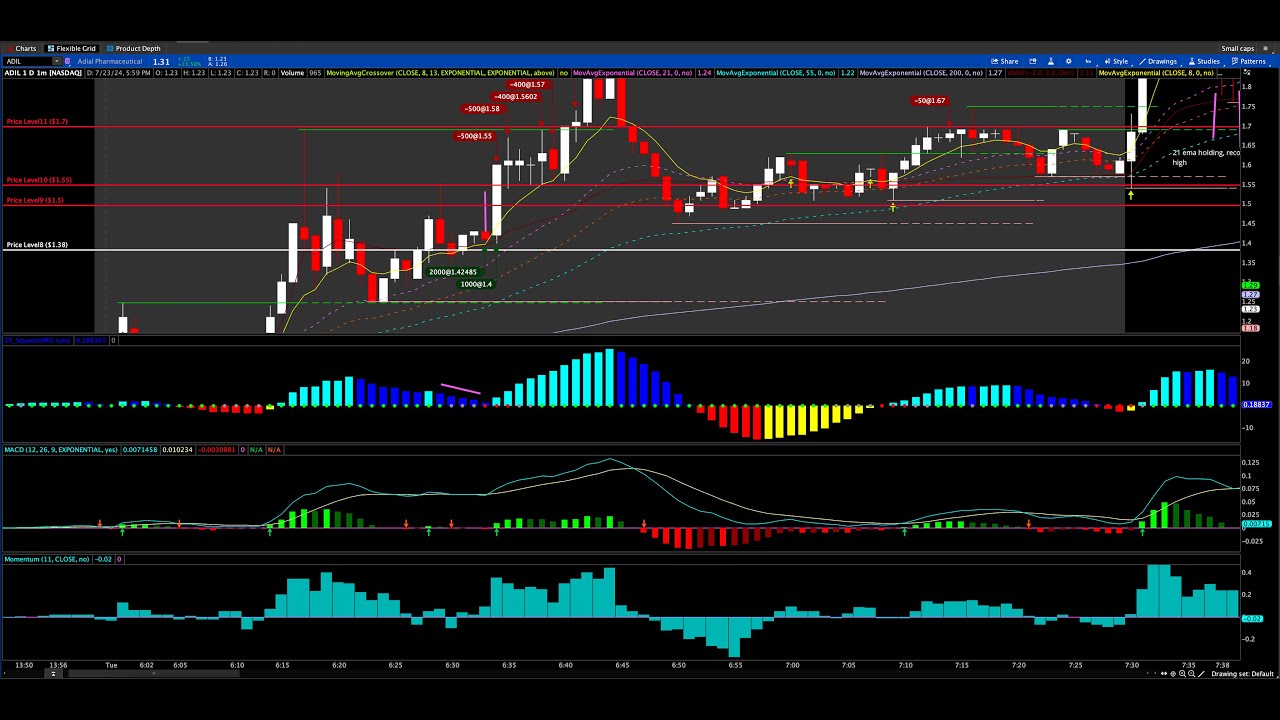
Task: Open the Product Depth tab
Action: 132,48
